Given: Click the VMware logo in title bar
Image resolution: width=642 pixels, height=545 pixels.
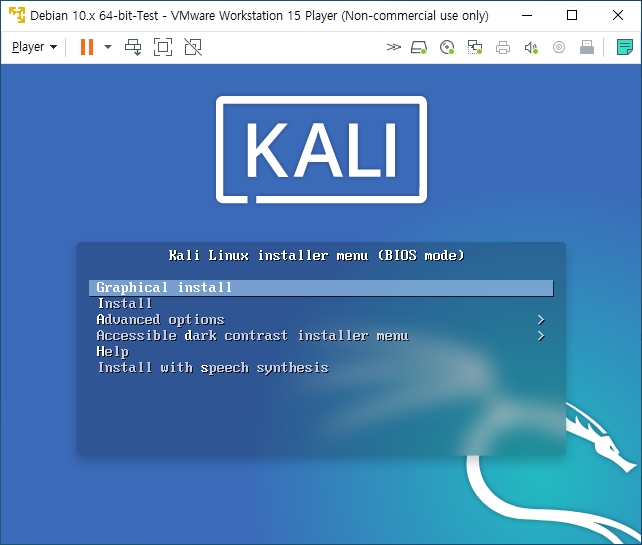Looking at the screenshot, I should click(x=17, y=15).
